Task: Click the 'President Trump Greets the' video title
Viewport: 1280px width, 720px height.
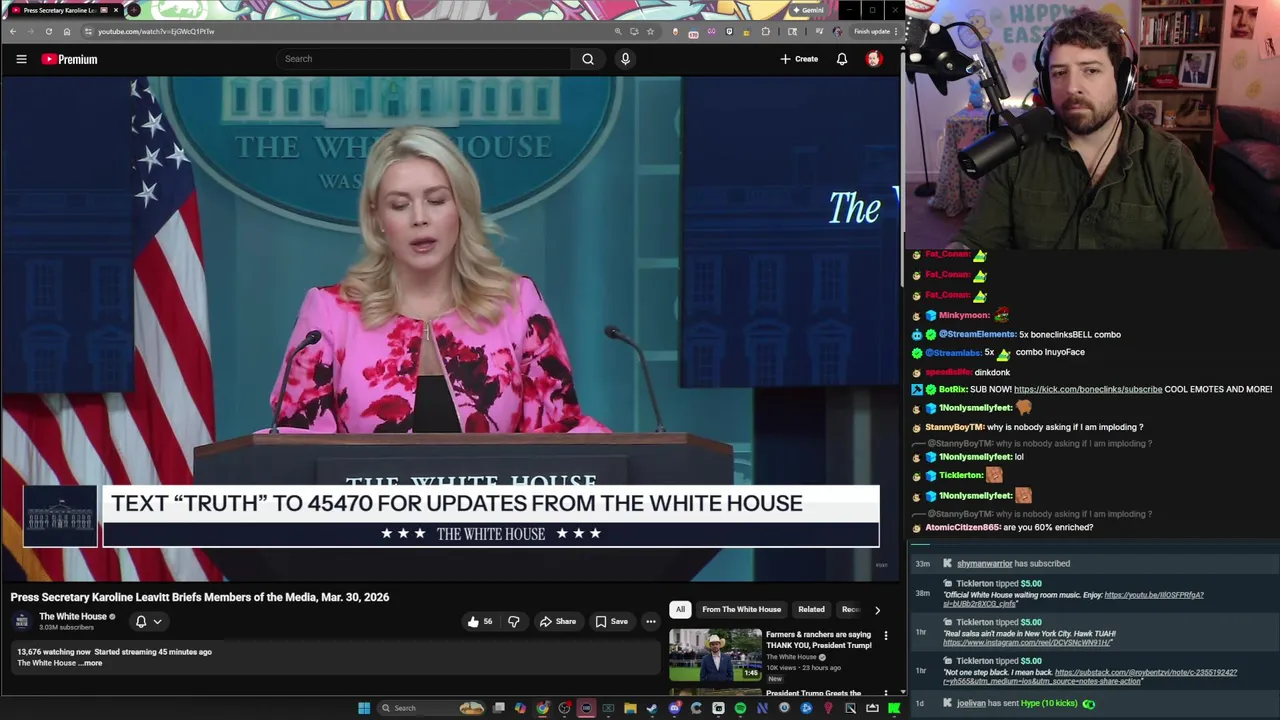Action: coord(813,693)
